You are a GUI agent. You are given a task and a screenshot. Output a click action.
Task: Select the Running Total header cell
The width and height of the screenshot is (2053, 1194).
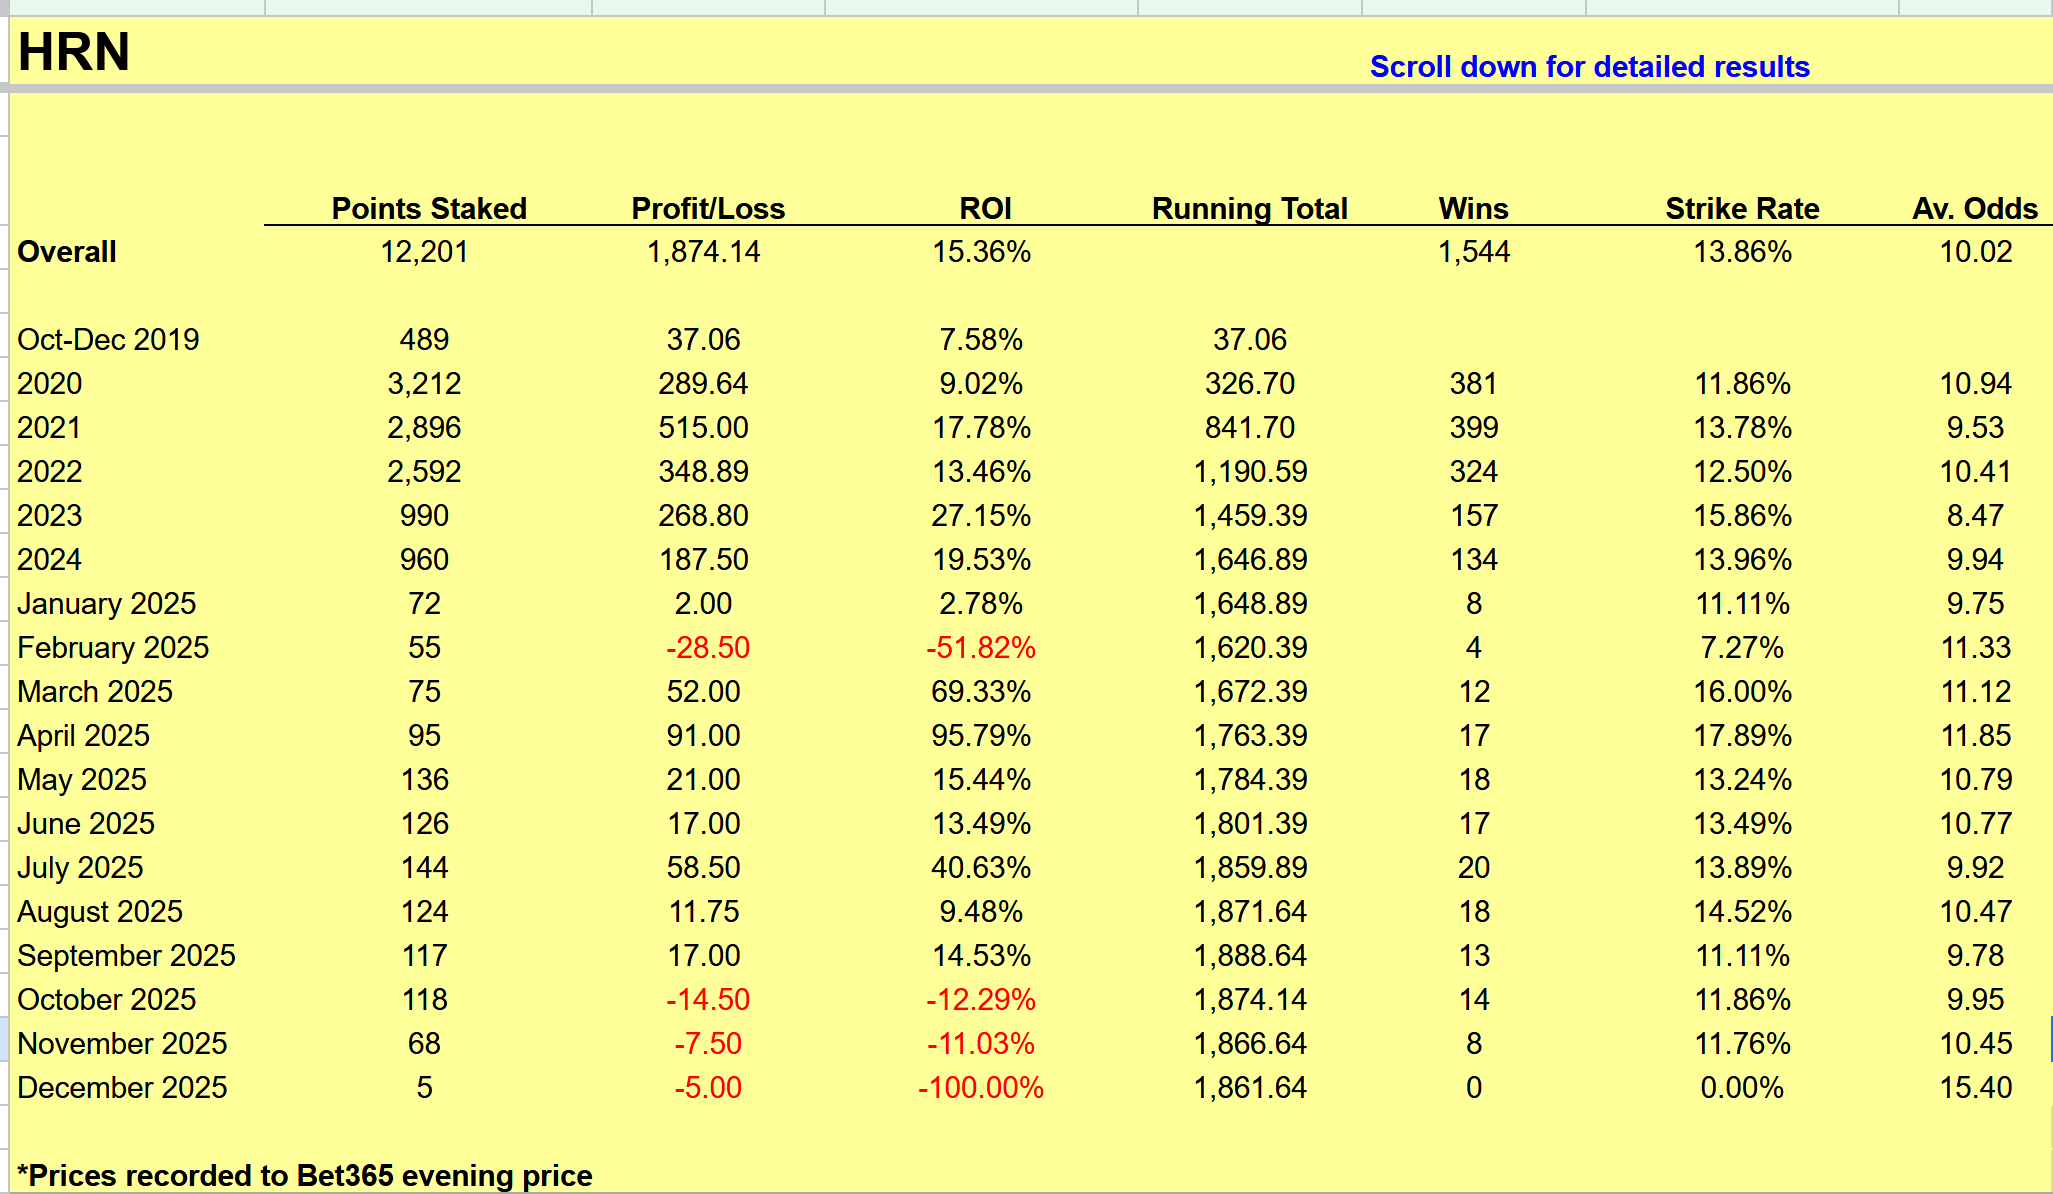point(1249,208)
